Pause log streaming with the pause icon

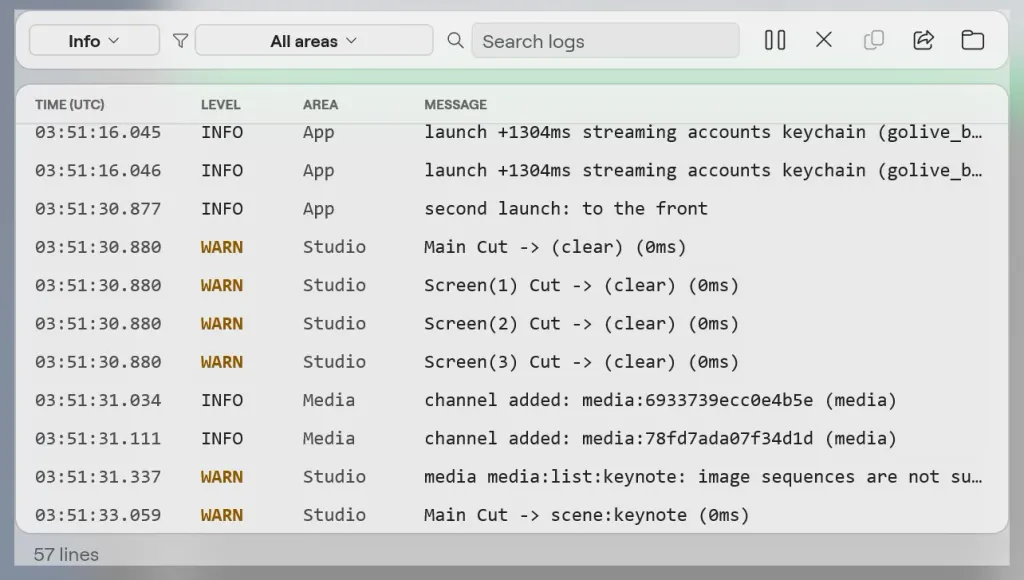(x=775, y=40)
